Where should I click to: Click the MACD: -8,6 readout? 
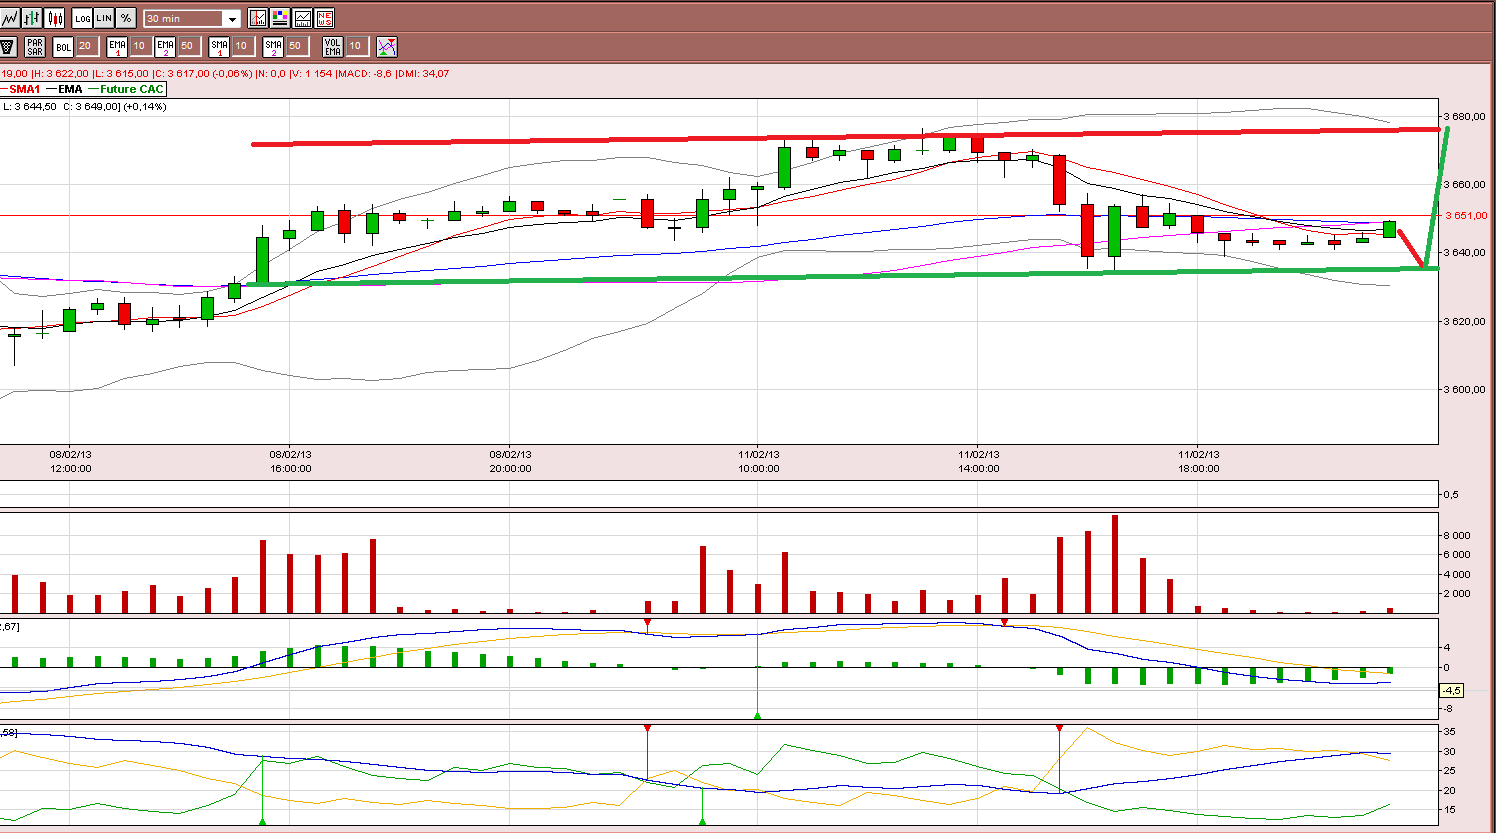point(365,73)
